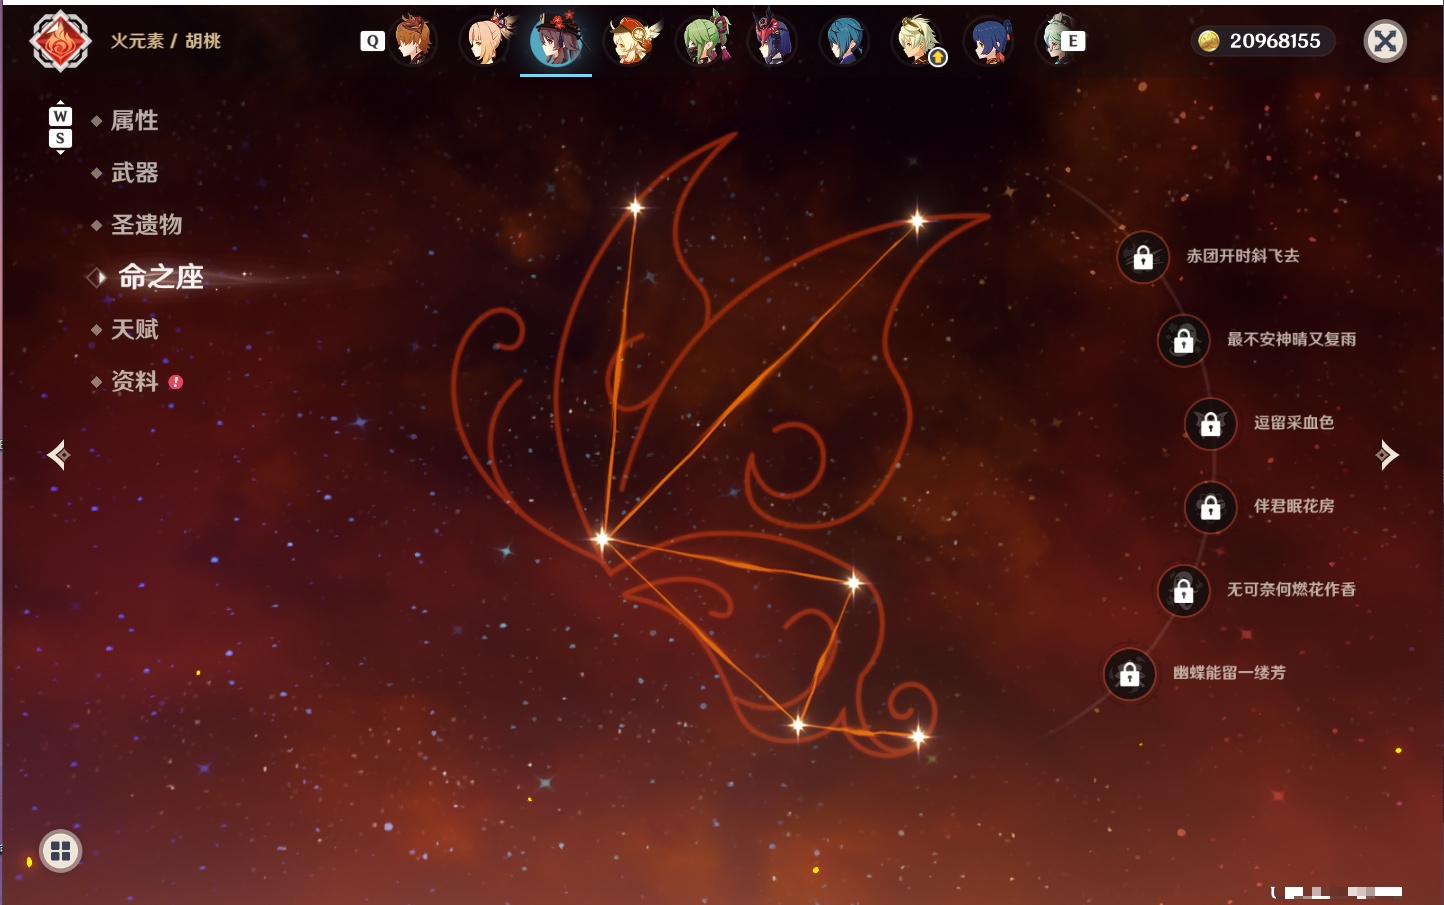Click the E next-character key hint
Screen dimensions: 1444x905
(x=1073, y=41)
